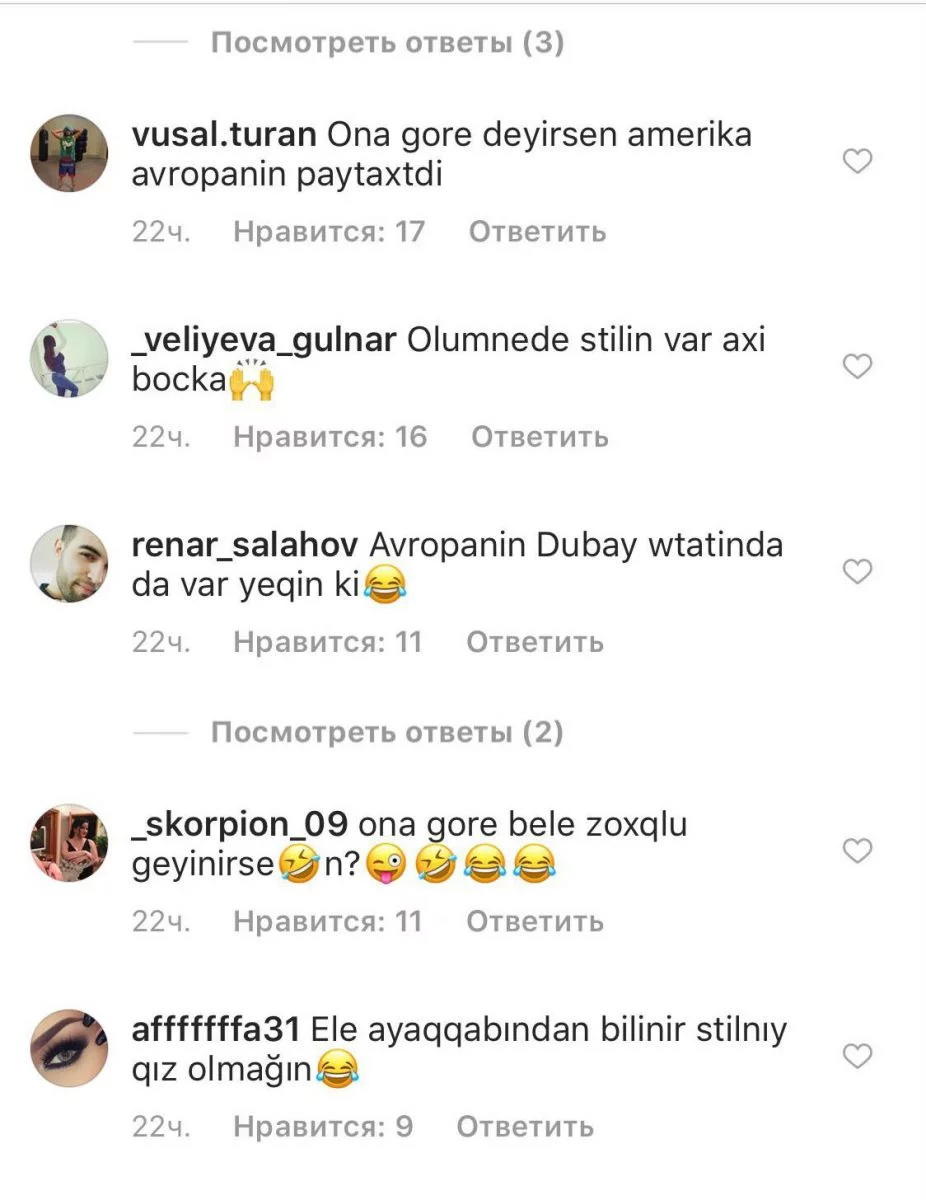Open vusal.turan's profile picture
Viewport: 926px width, 1200px height.
tap(69, 153)
